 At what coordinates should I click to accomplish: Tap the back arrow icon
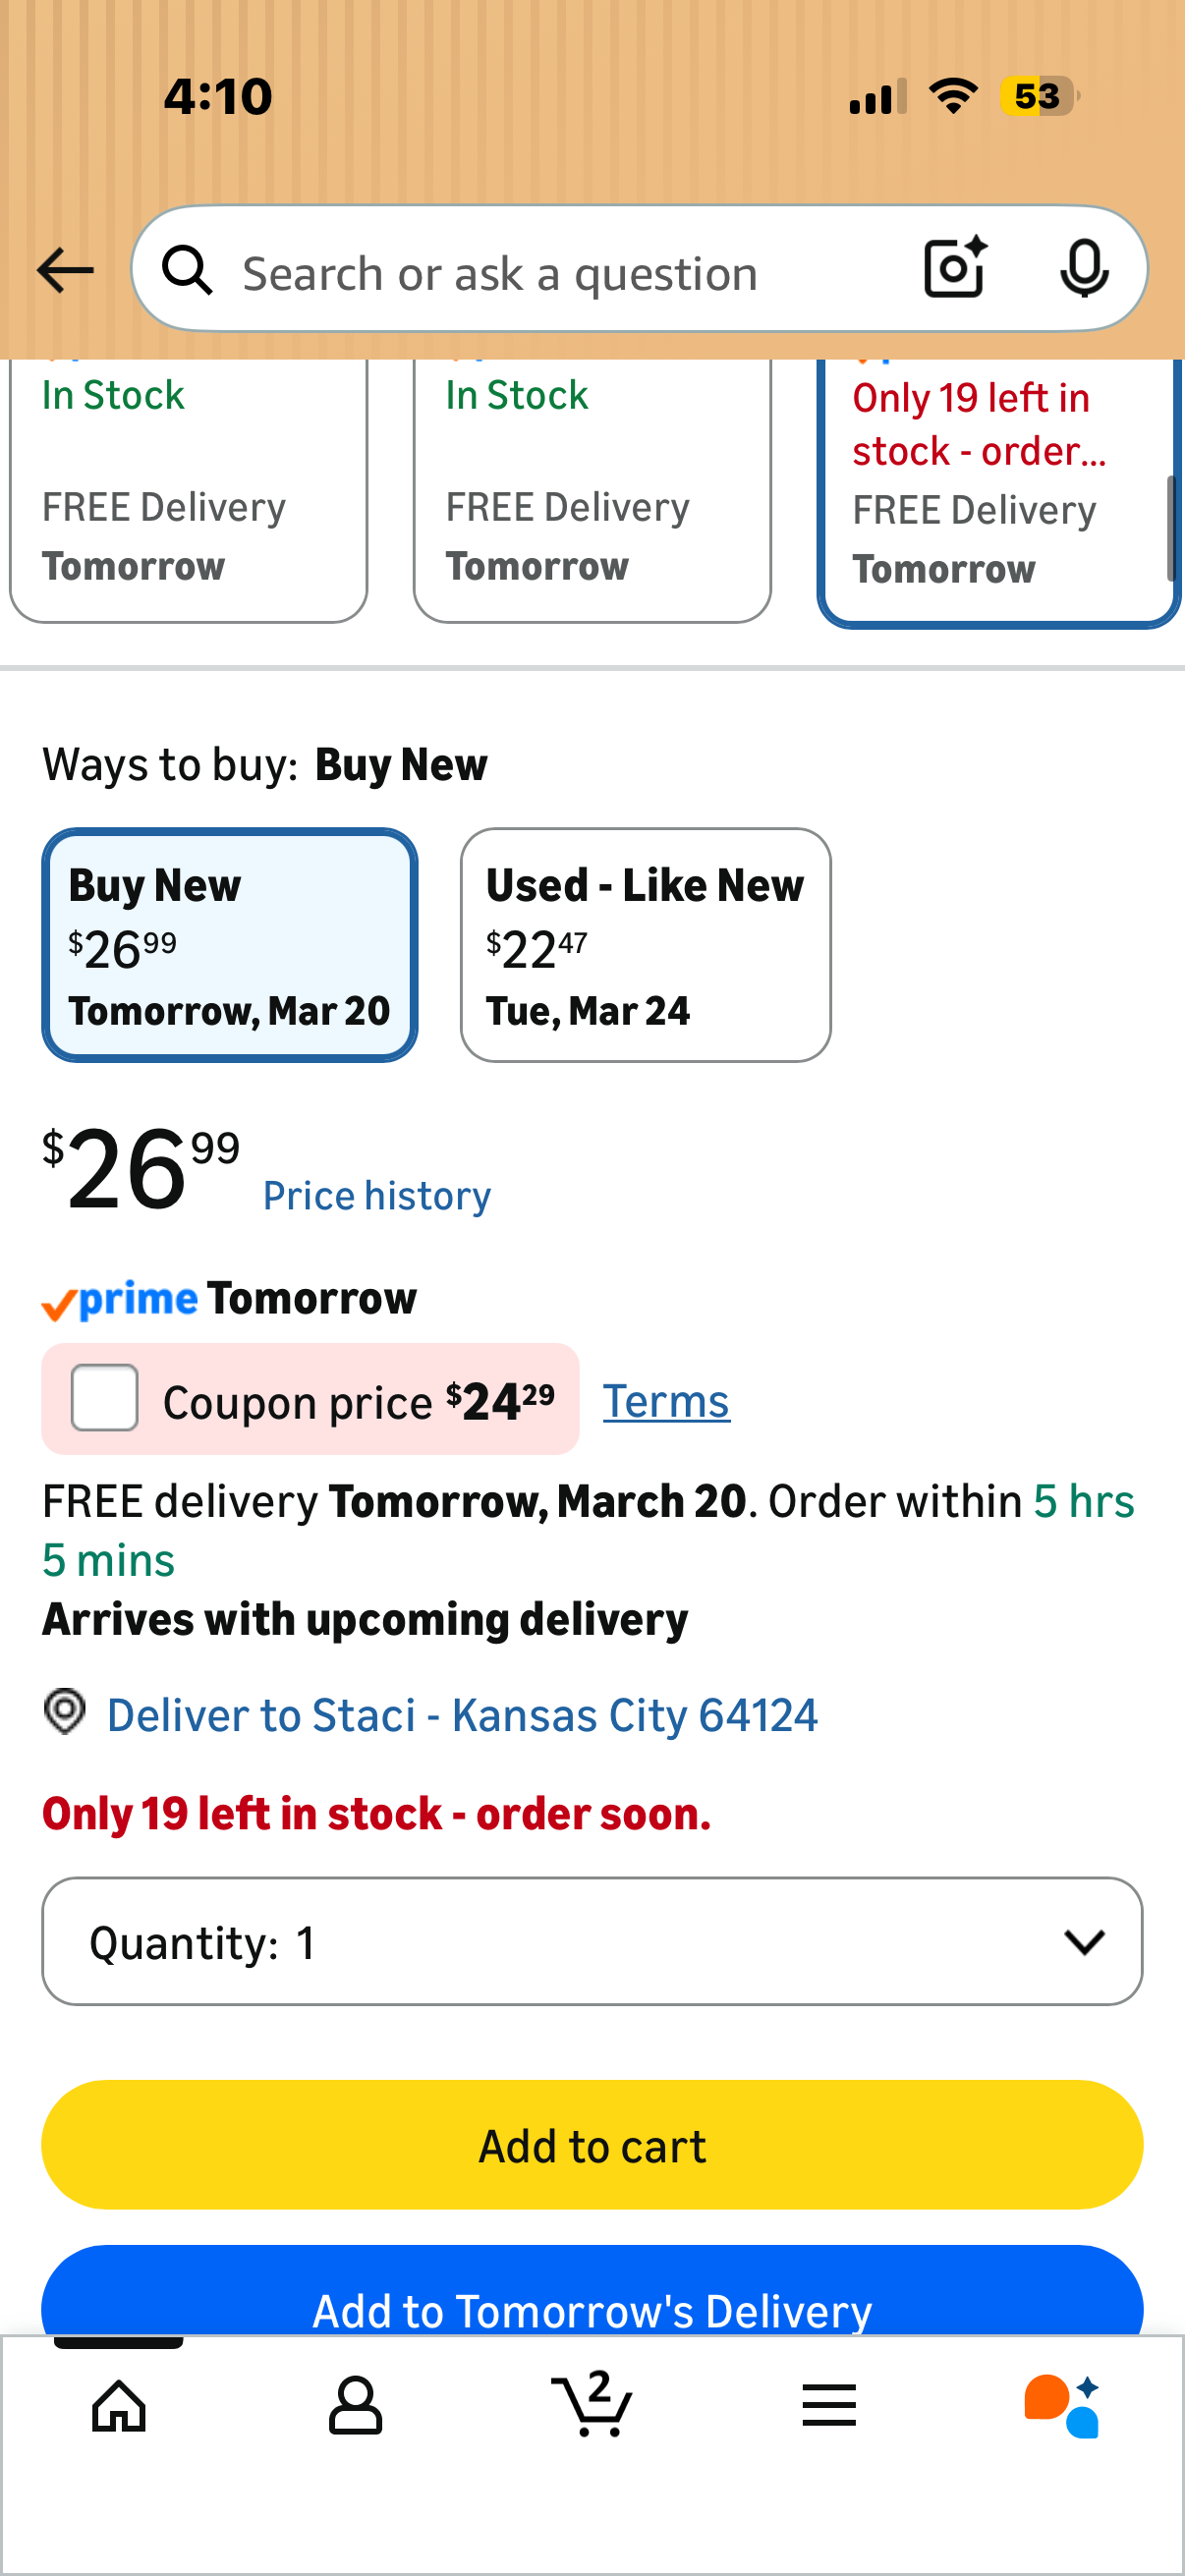pos(65,270)
